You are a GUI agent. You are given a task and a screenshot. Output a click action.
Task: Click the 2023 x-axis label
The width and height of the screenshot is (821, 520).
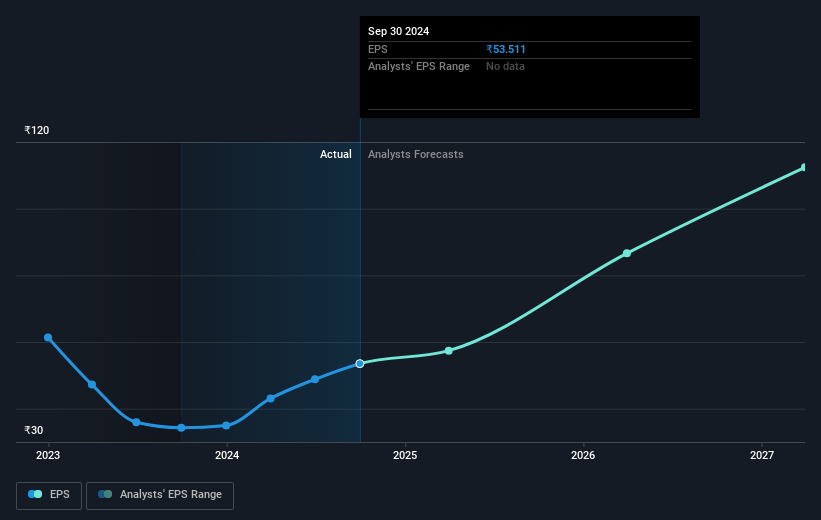point(48,456)
